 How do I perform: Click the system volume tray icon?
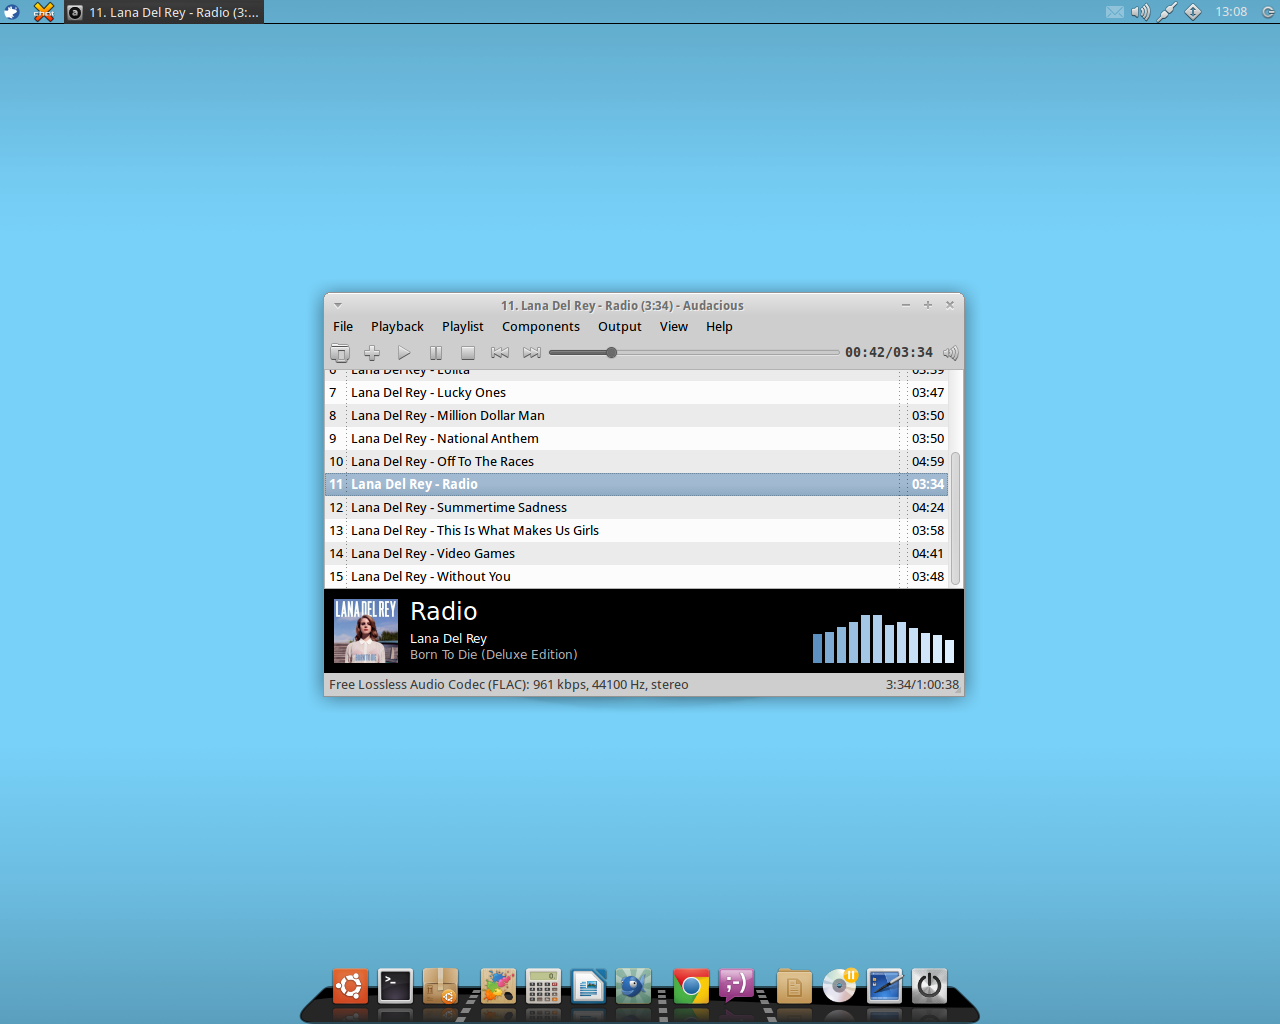click(1141, 12)
